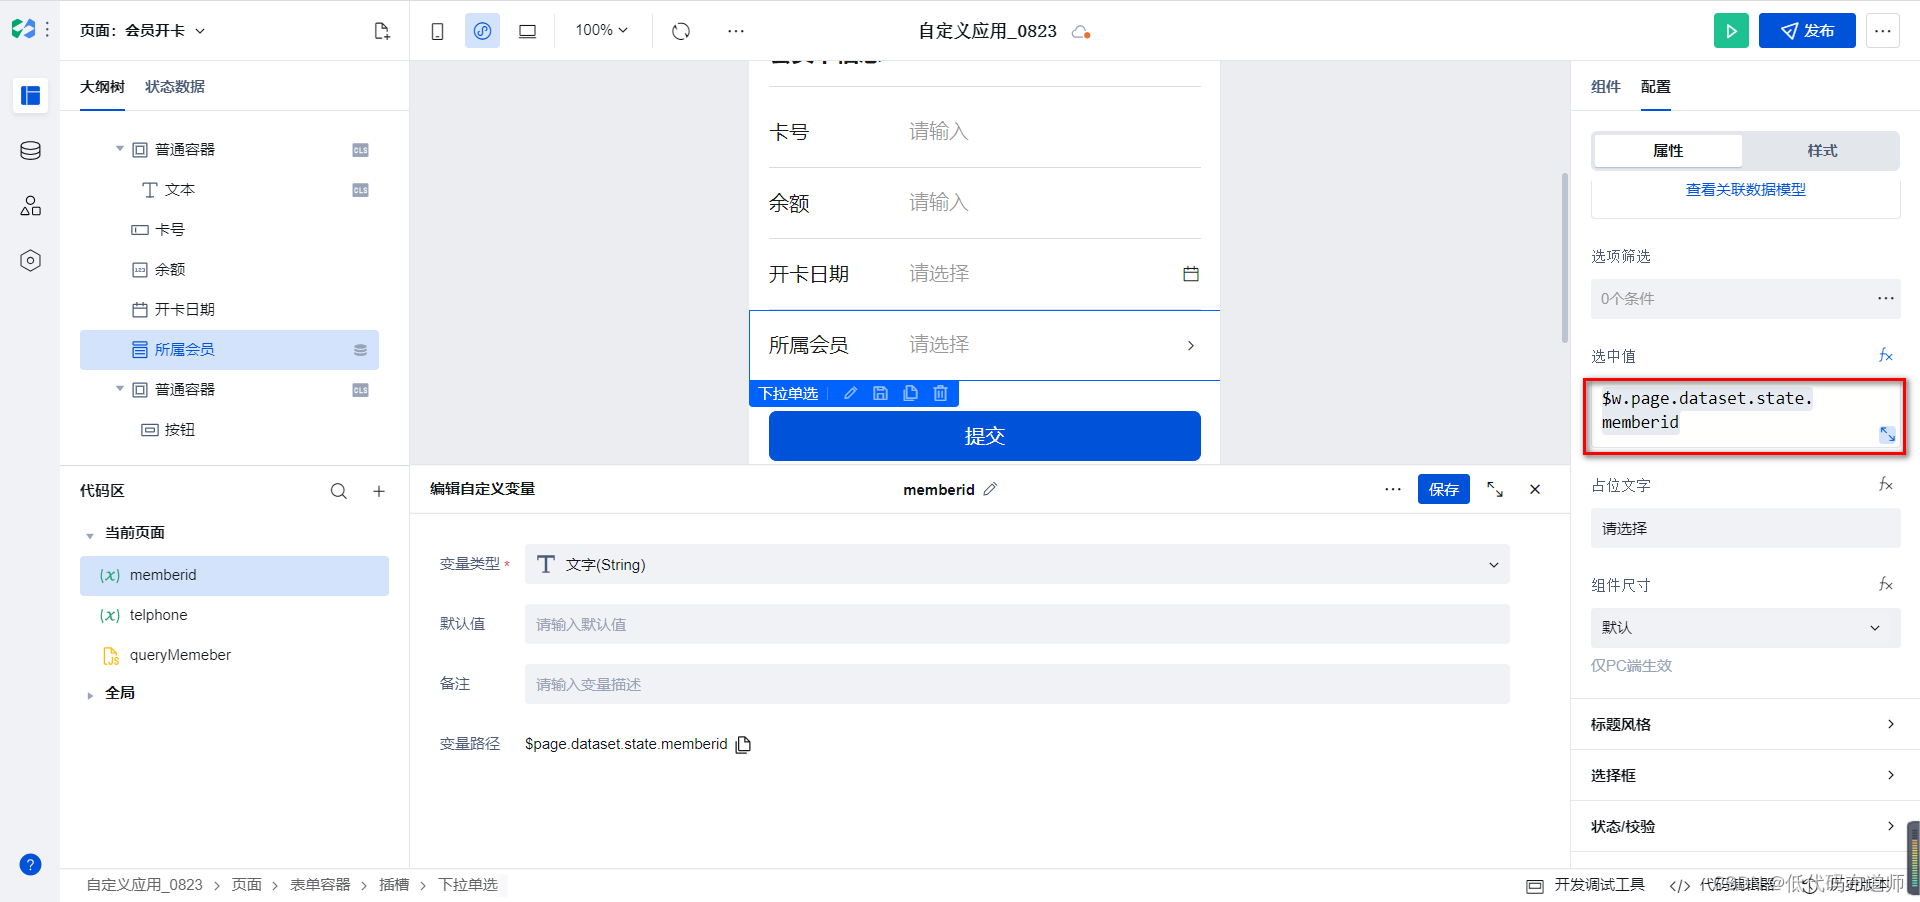Click the 查看关联数据模型 link
1920x902 pixels.
(1745, 190)
